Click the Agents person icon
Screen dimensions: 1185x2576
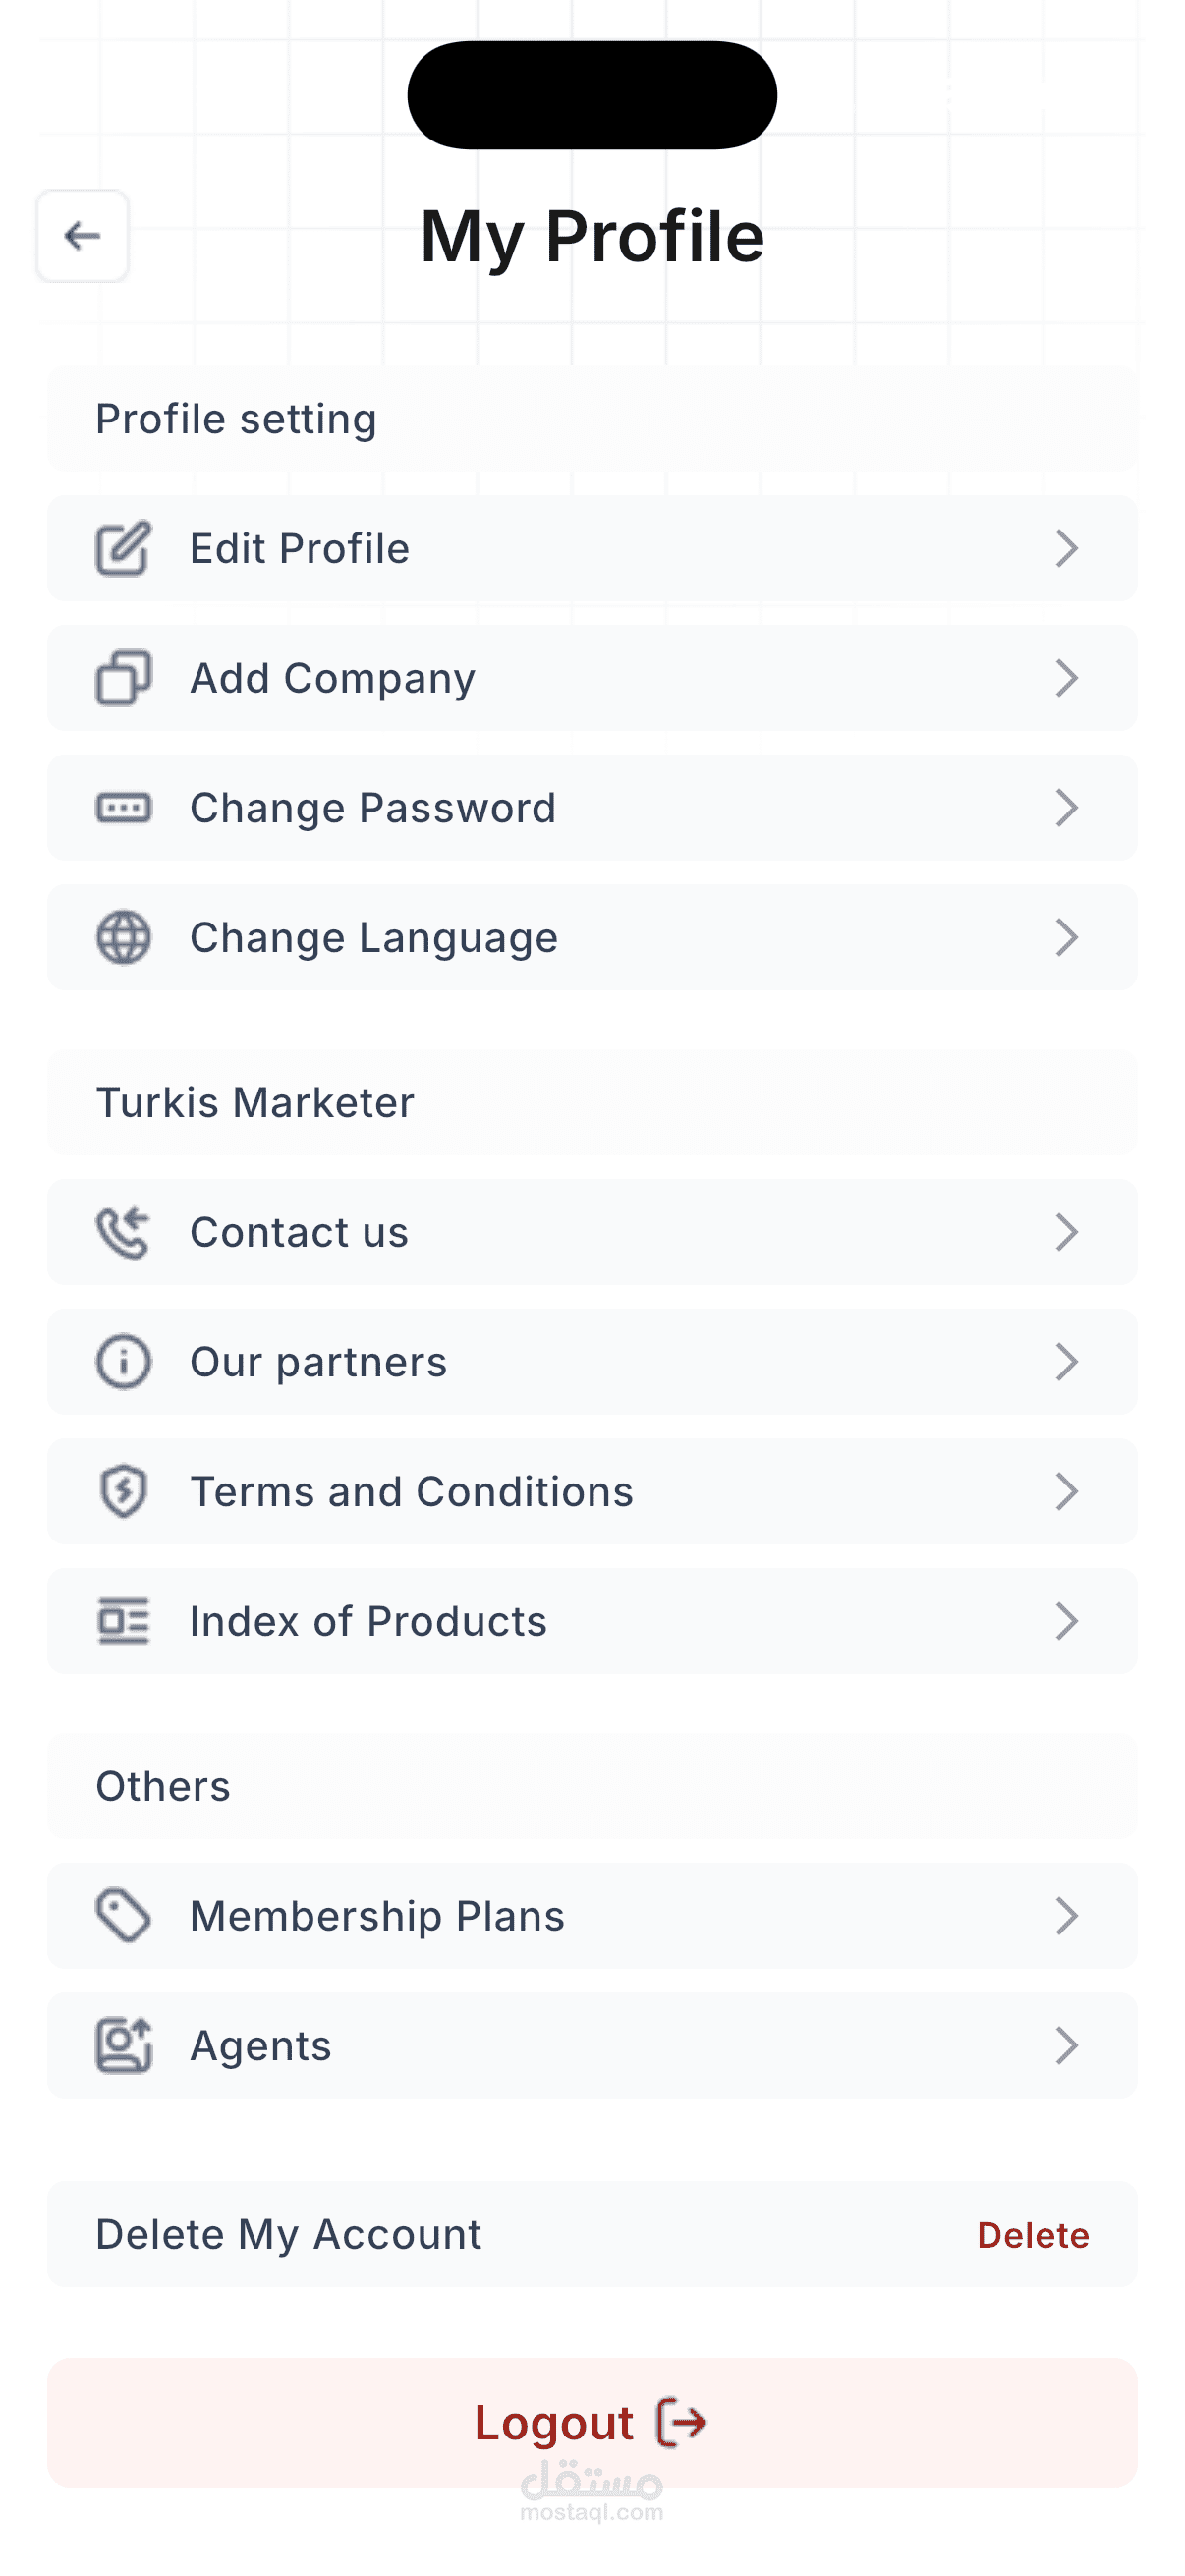(x=123, y=2045)
